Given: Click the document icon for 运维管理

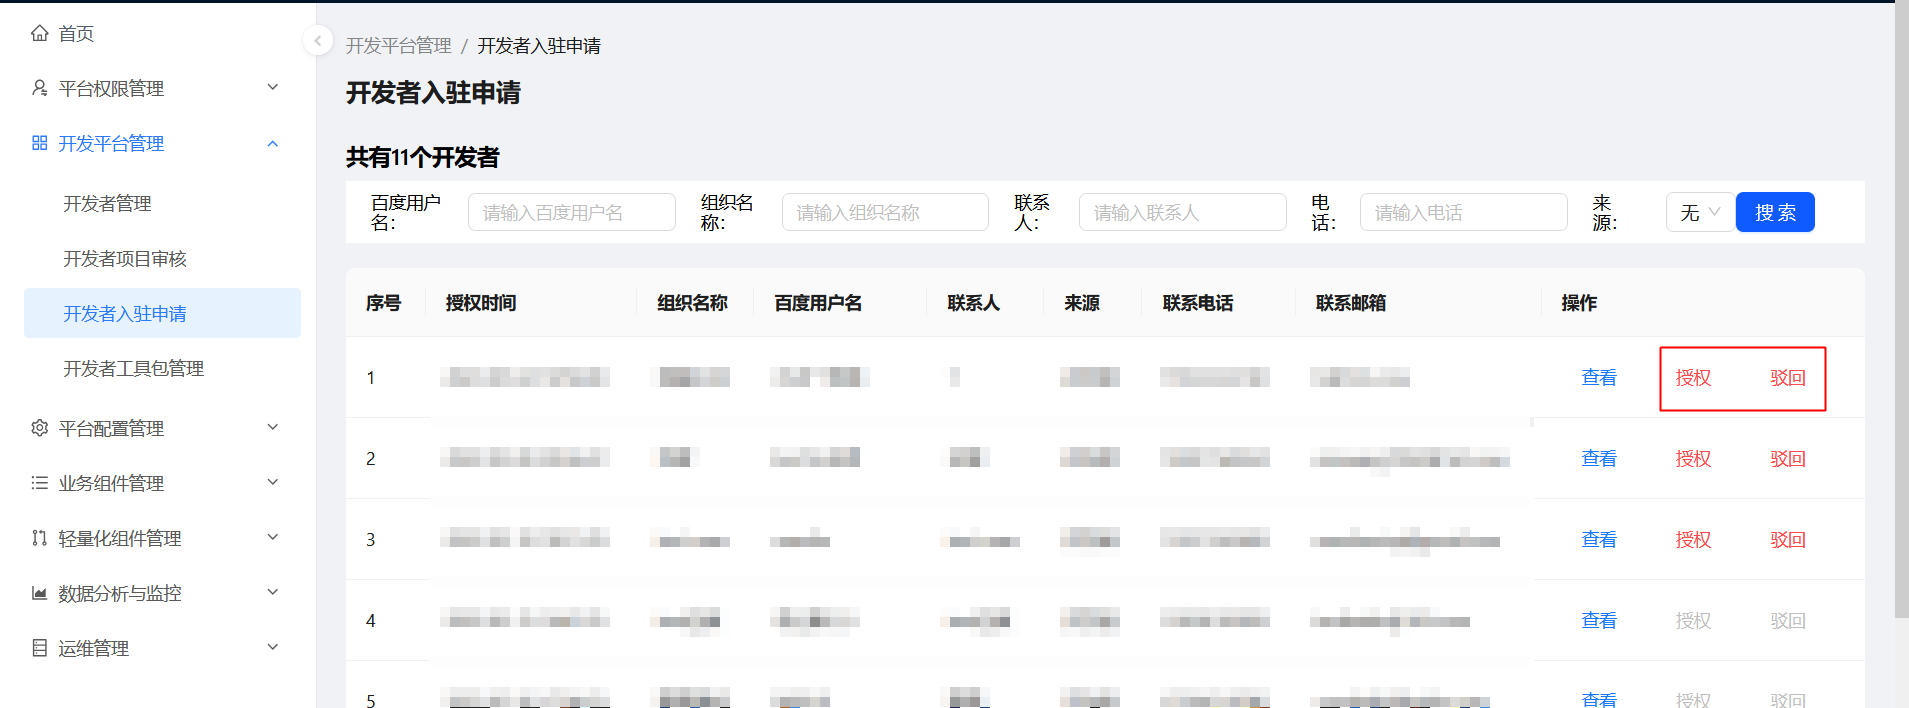Looking at the screenshot, I should [40, 648].
